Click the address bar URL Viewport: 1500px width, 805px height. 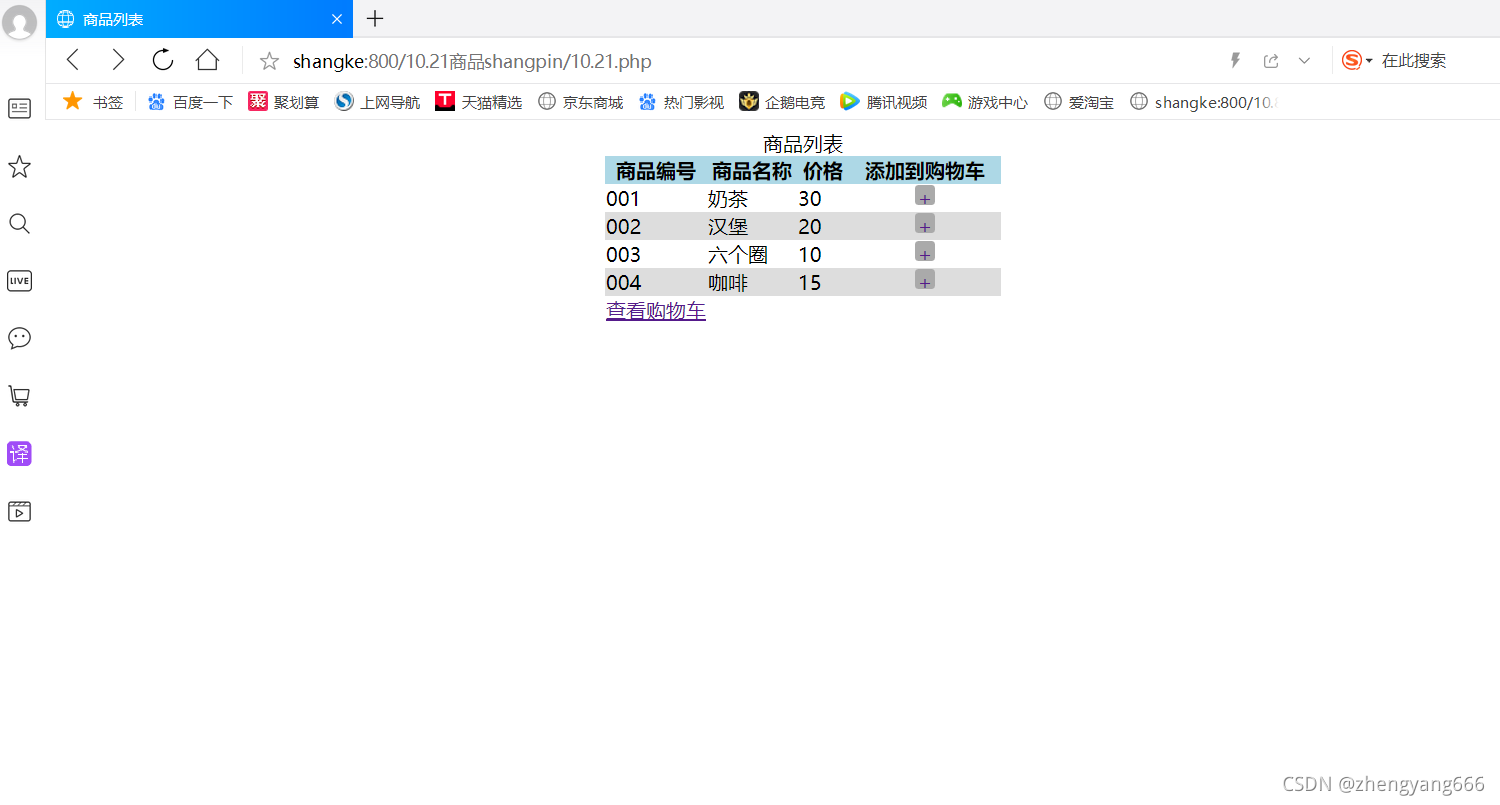[x=472, y=61]
